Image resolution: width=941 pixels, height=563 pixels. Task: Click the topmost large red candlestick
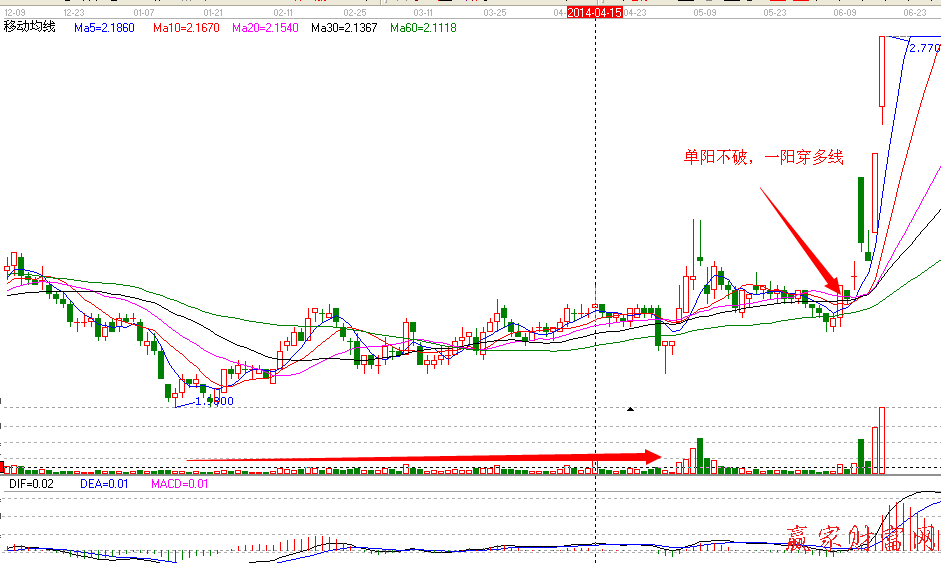click(x=882, y=71)
